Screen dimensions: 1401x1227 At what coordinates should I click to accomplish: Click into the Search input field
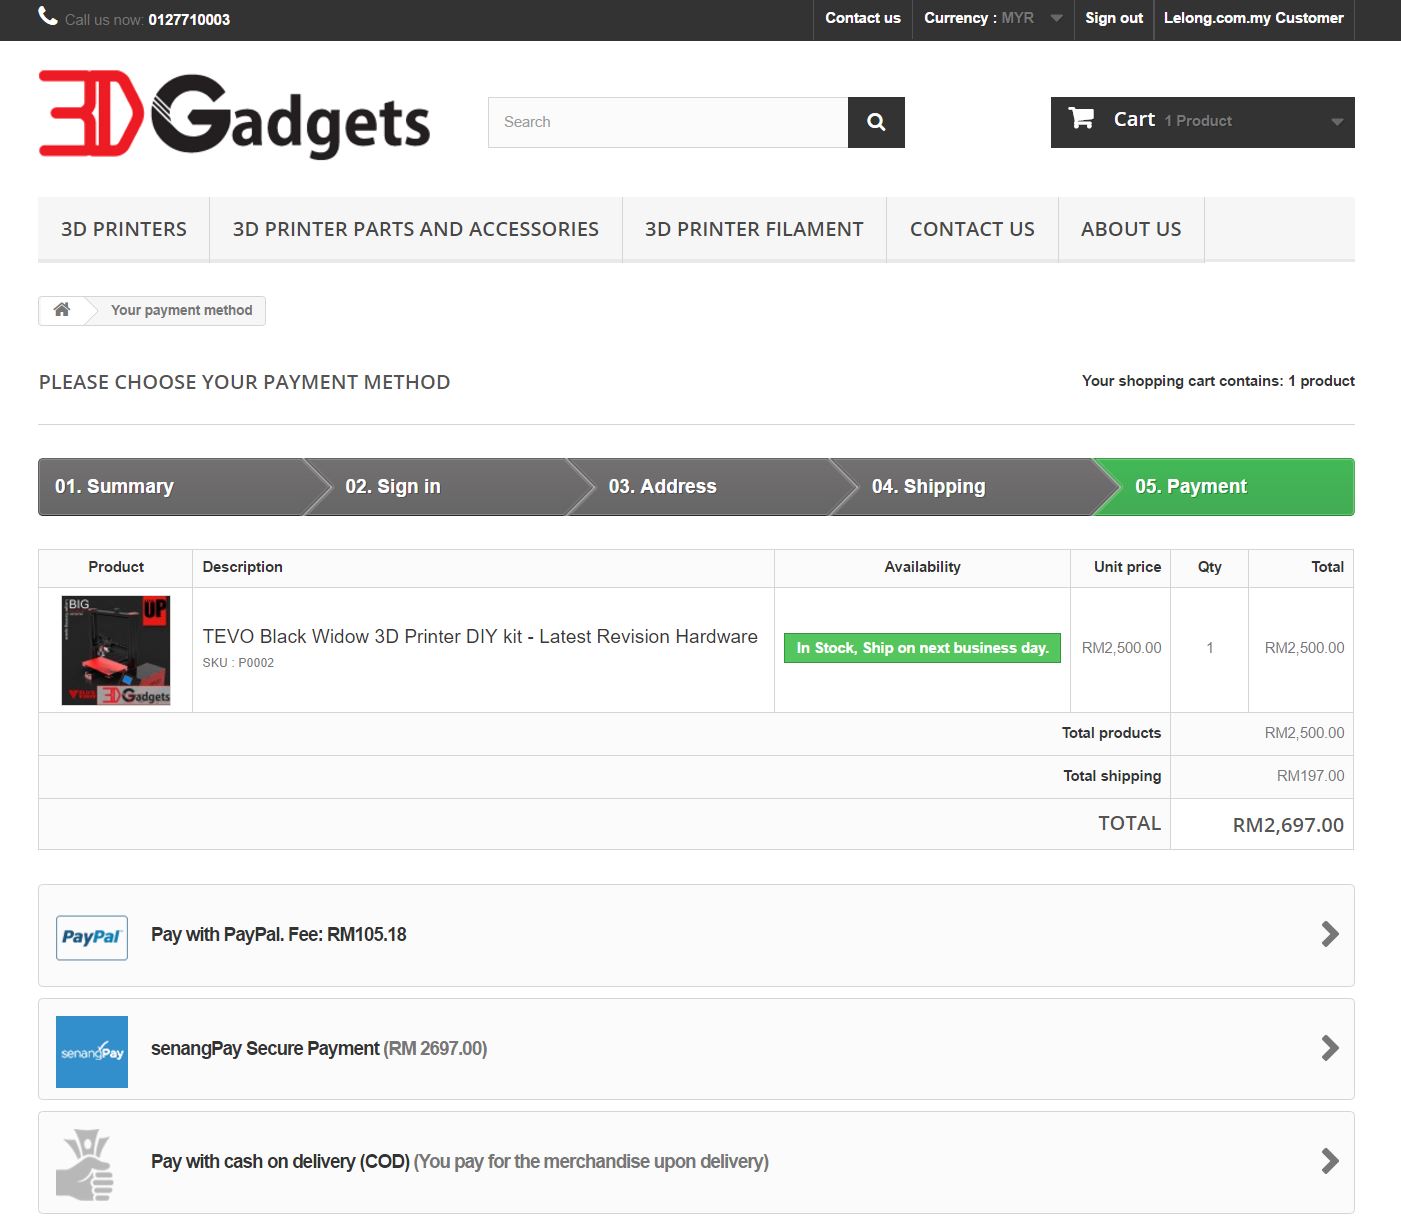click(668, 122)
